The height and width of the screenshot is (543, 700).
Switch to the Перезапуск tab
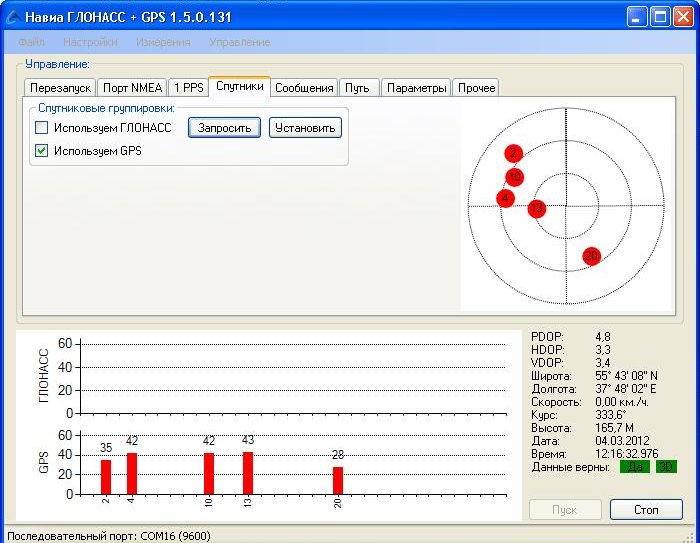(x=60, y=88)
